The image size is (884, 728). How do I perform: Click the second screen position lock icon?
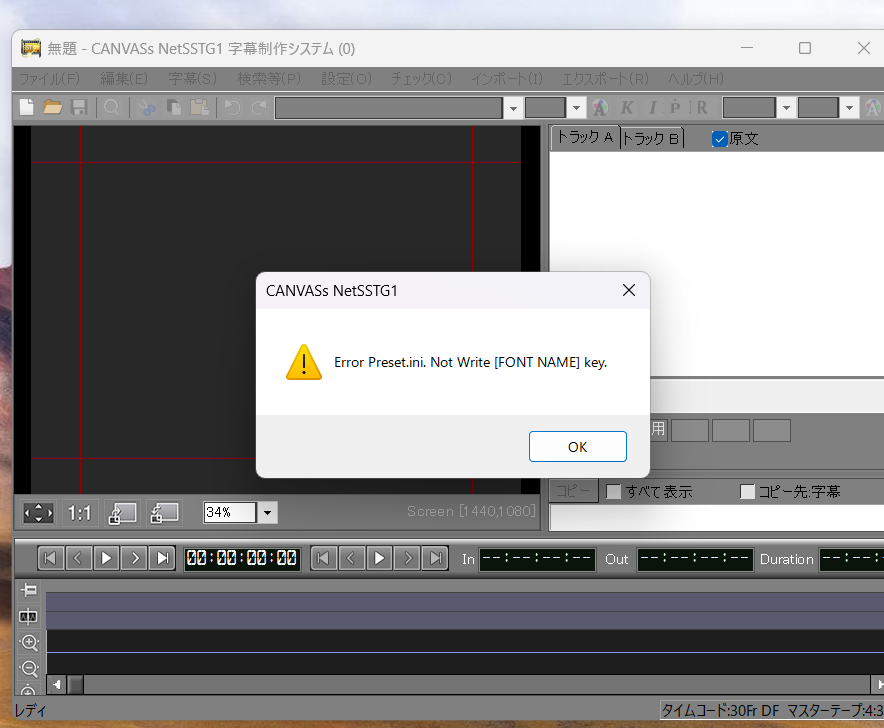[x=164, y=513]
